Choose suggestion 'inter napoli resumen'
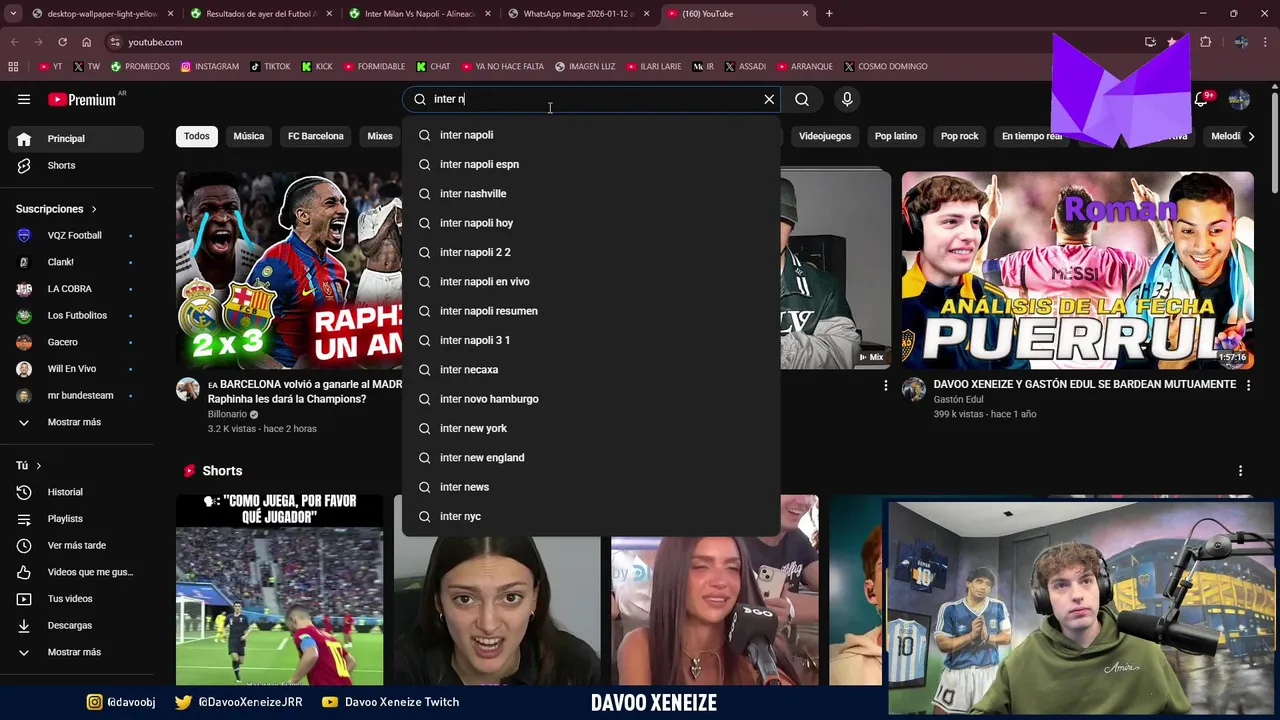Screen dimensions: 1280x720 [591, 311]
